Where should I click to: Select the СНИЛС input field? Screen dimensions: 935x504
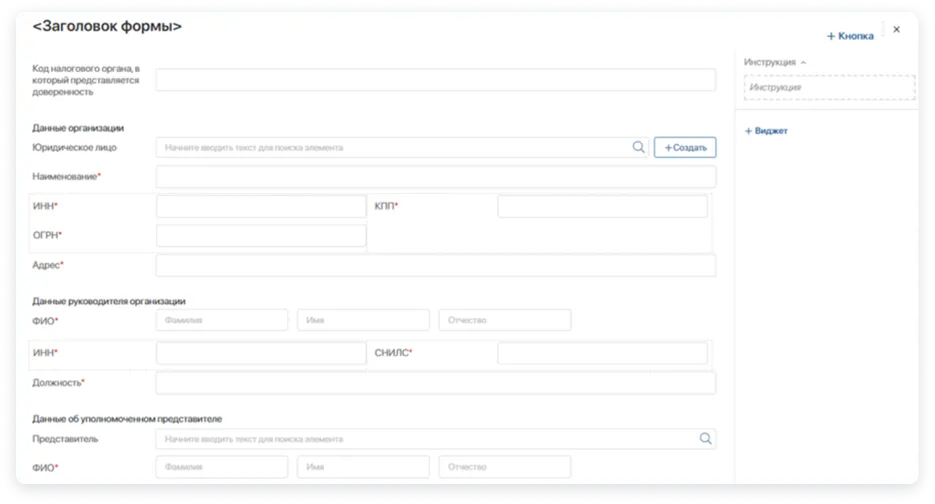point(602,353)
